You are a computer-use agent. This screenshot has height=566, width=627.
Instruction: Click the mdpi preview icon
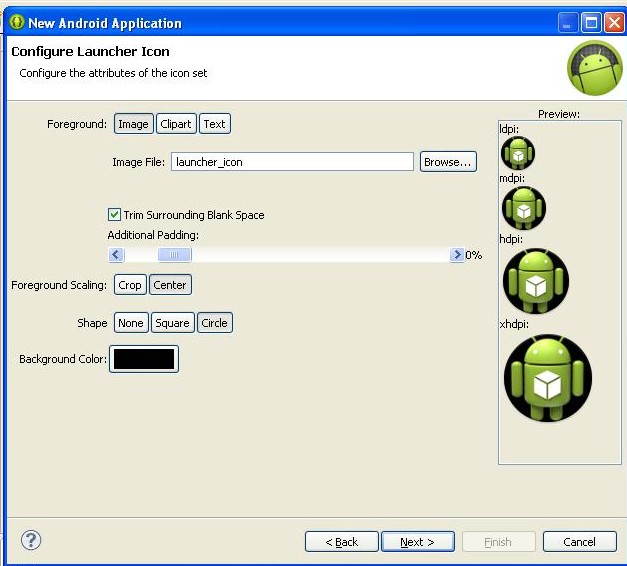point(524,208)
